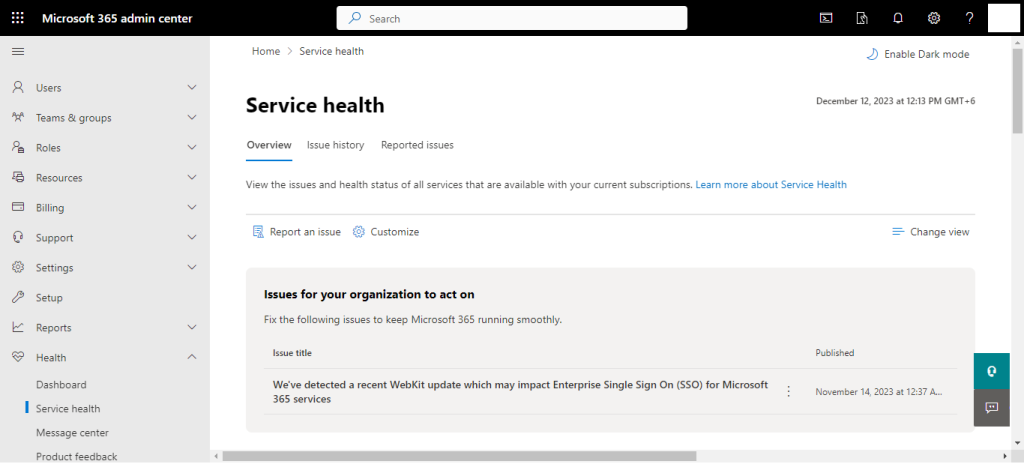Click the Customize button label
Screen dimensions: 1024x464
pos(395,232)
